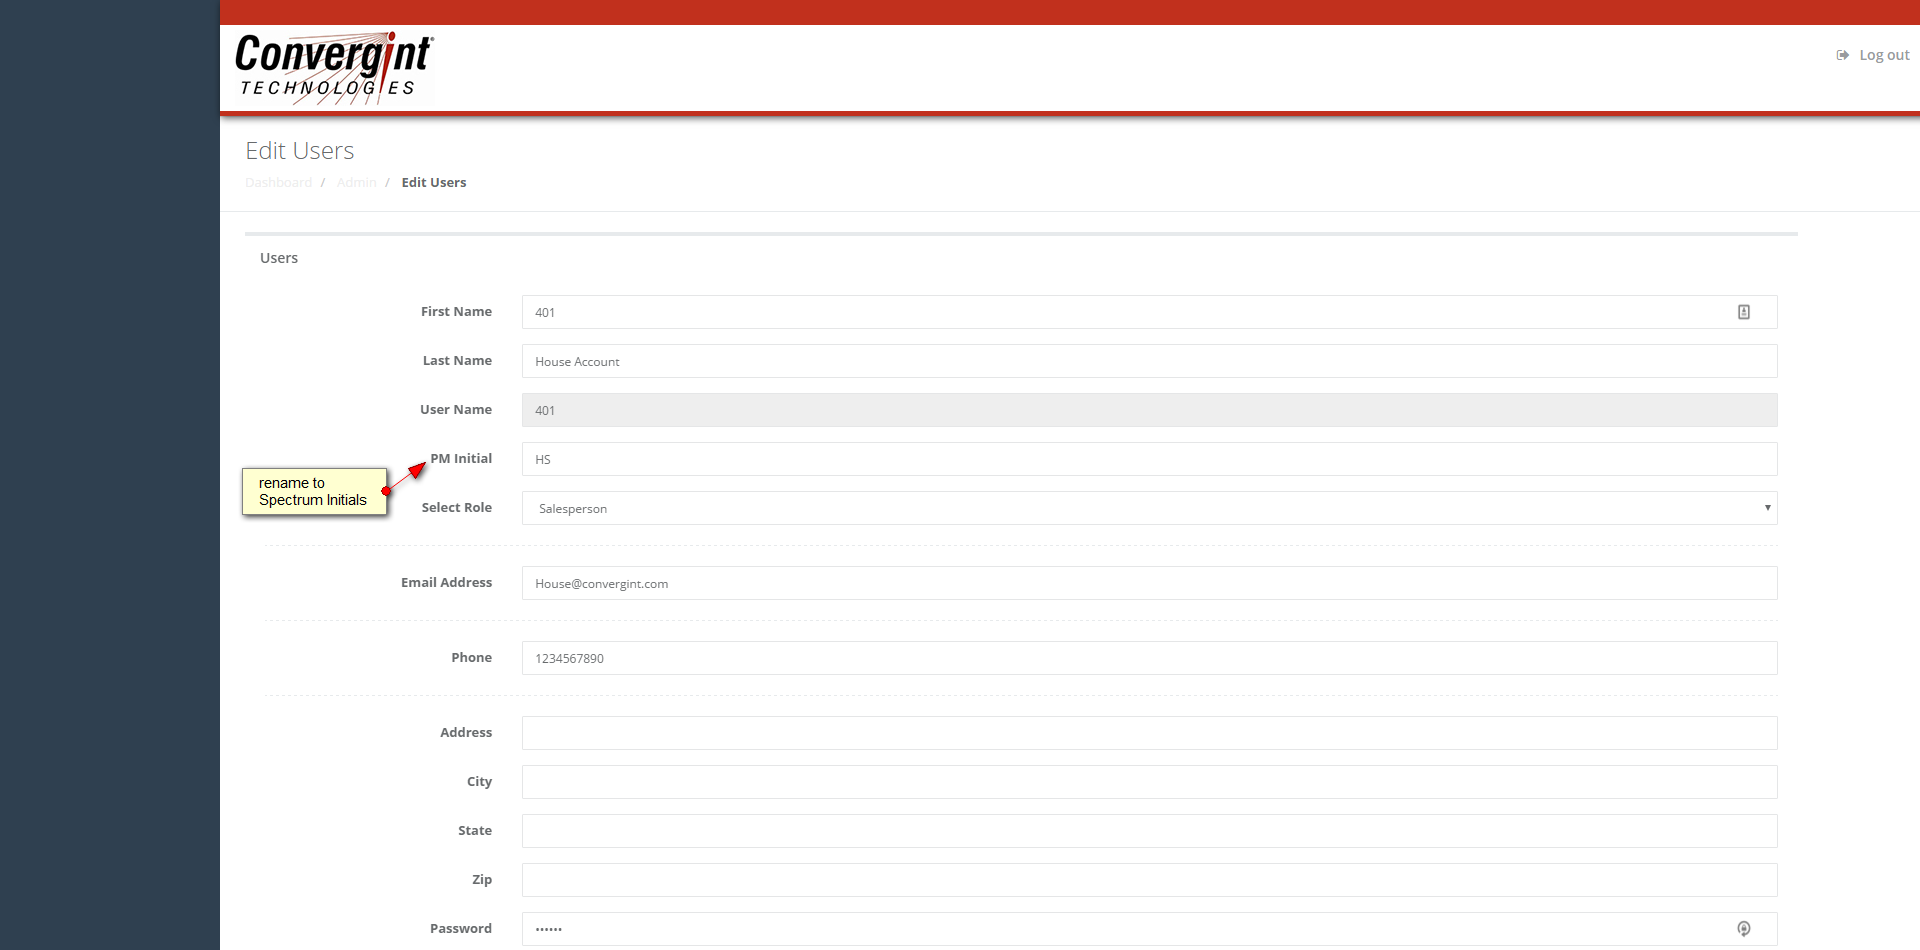This screenshot has width=1920, height=950.
Task: Focus the PM Initial field containing HS
Action: [x=1149, y=459]
